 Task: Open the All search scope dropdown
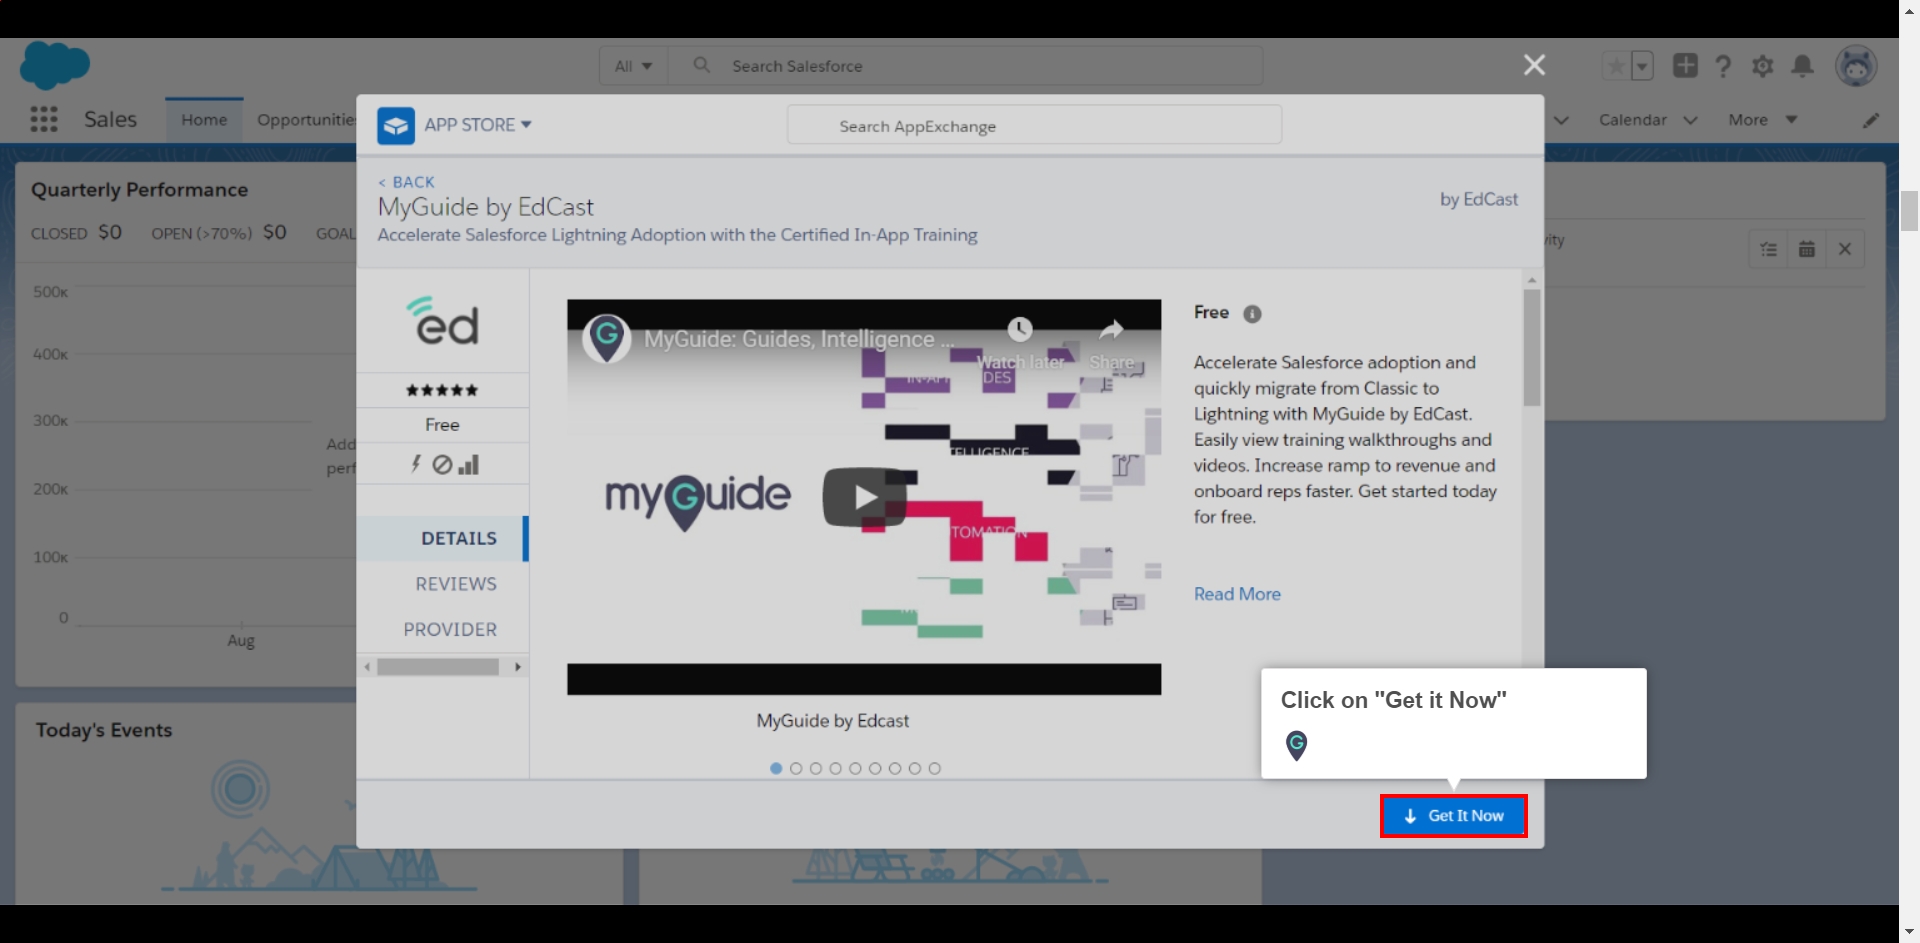pos(633,66)
